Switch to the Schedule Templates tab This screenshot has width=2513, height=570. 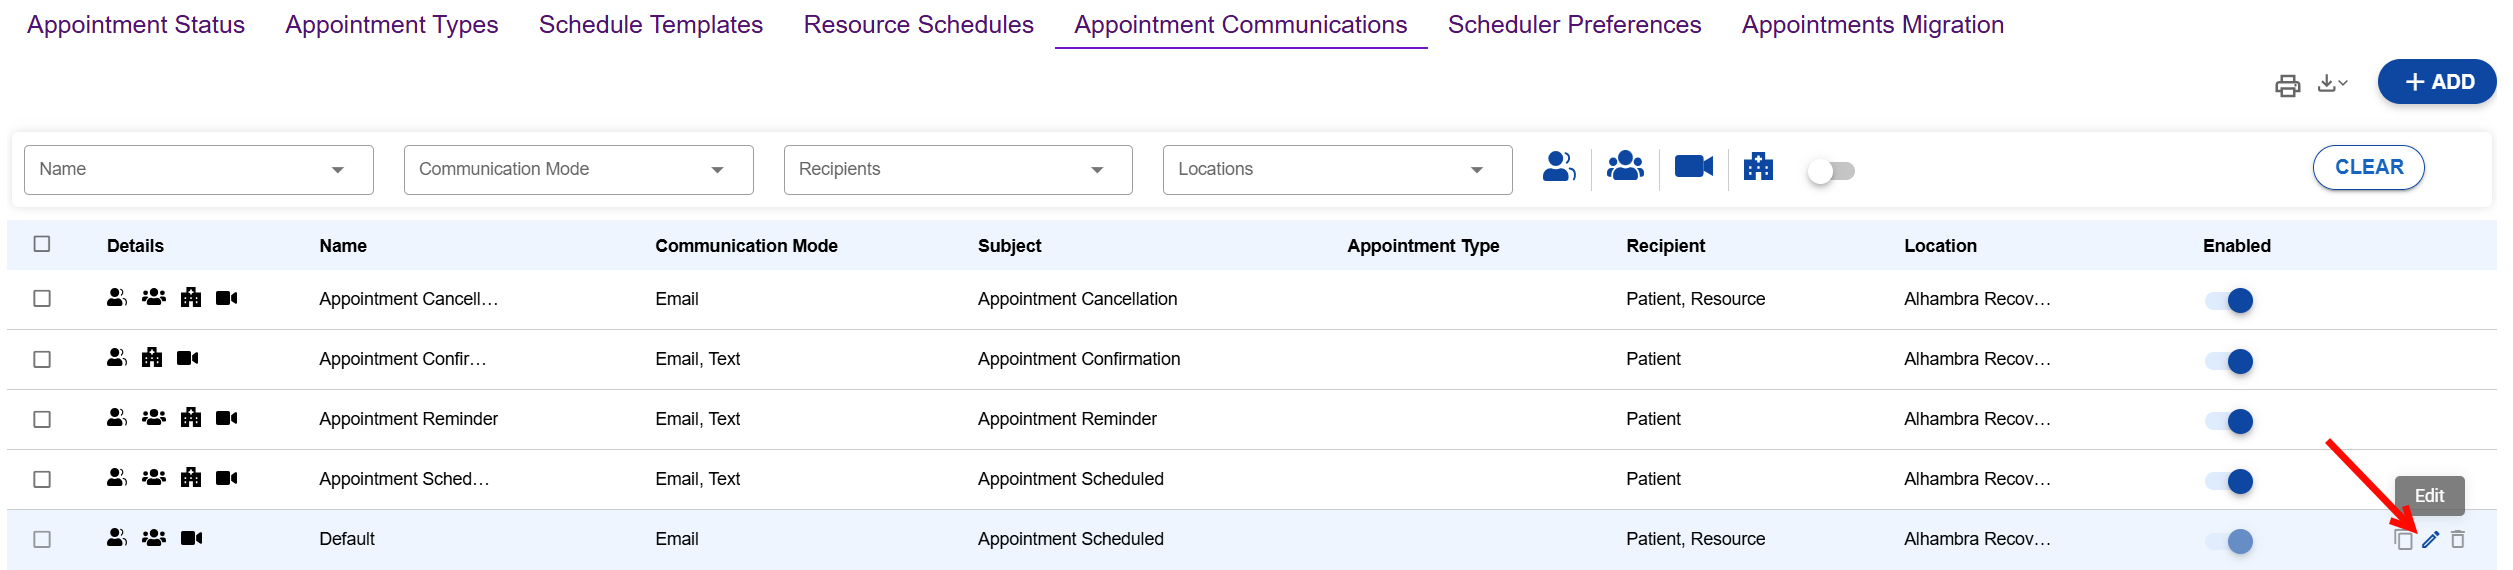pyautogui.click(x=650, y=25)
